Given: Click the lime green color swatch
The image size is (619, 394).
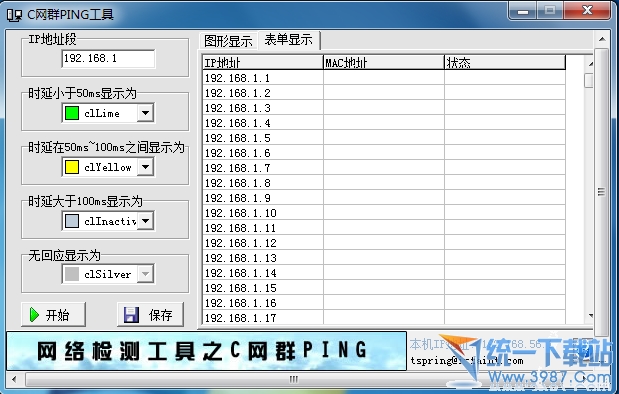Looking at the screenshot, I should tap(71, 113).
